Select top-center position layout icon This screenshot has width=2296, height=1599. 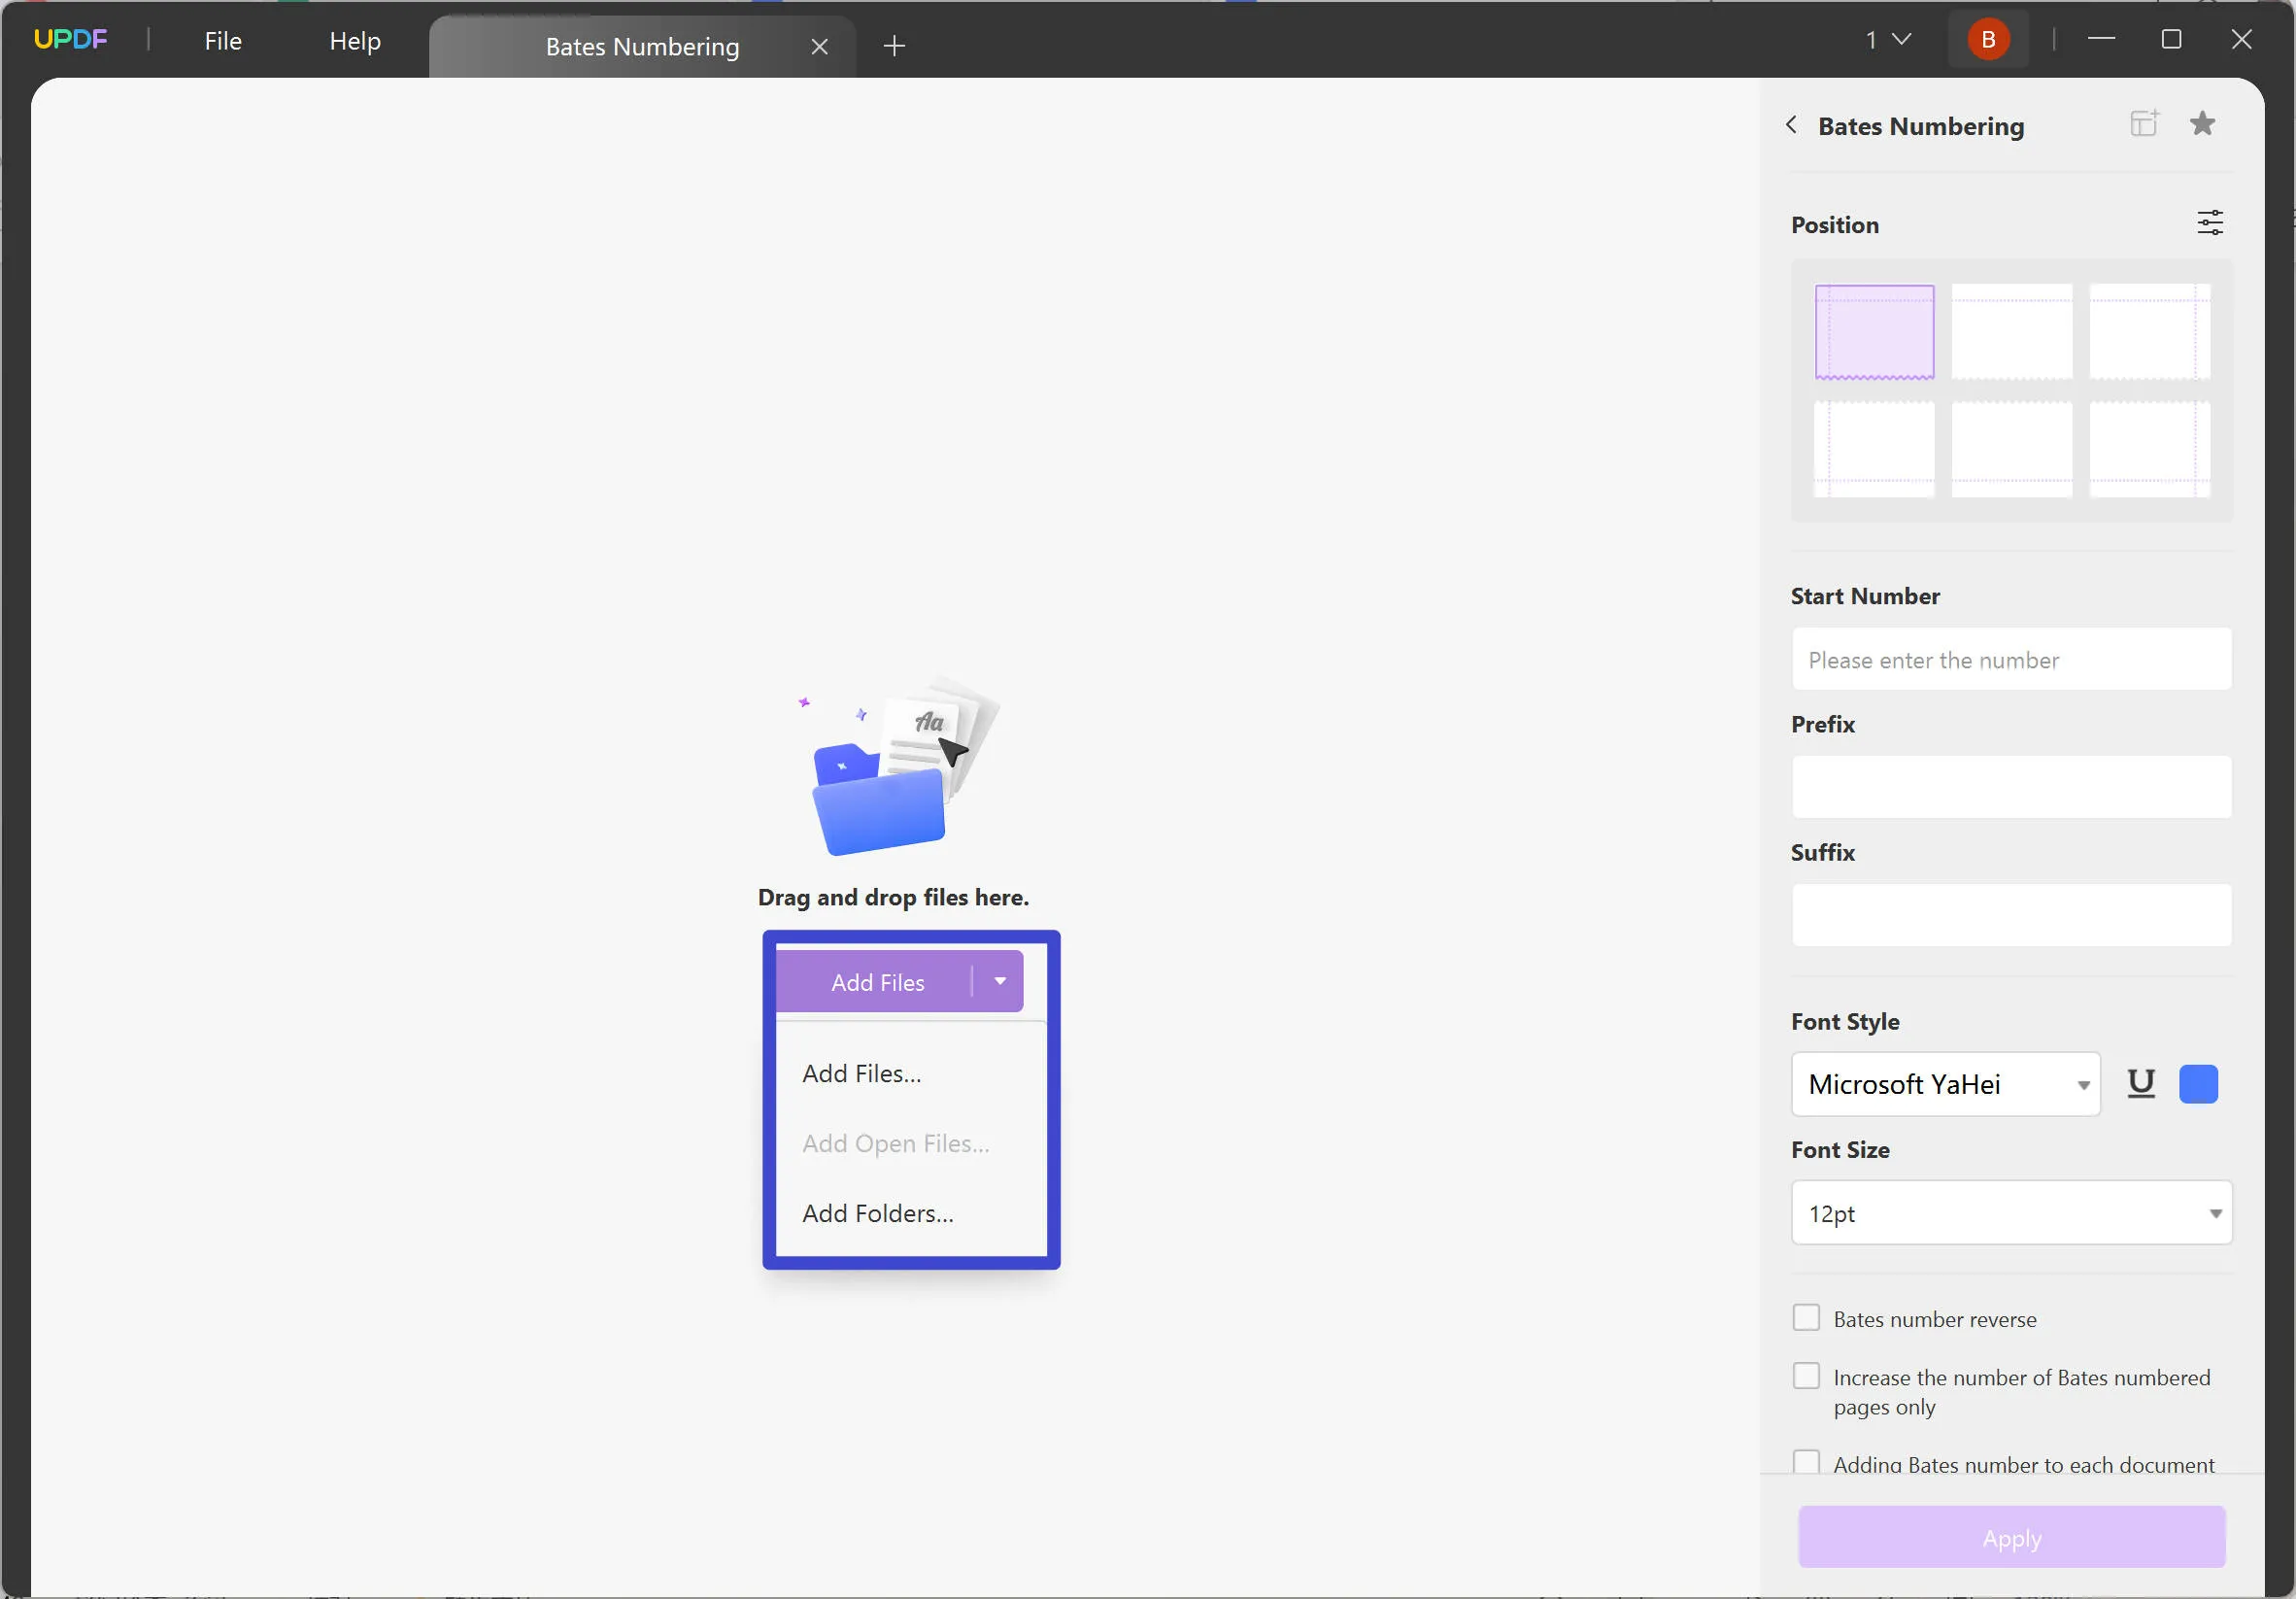coord(2011,330)
